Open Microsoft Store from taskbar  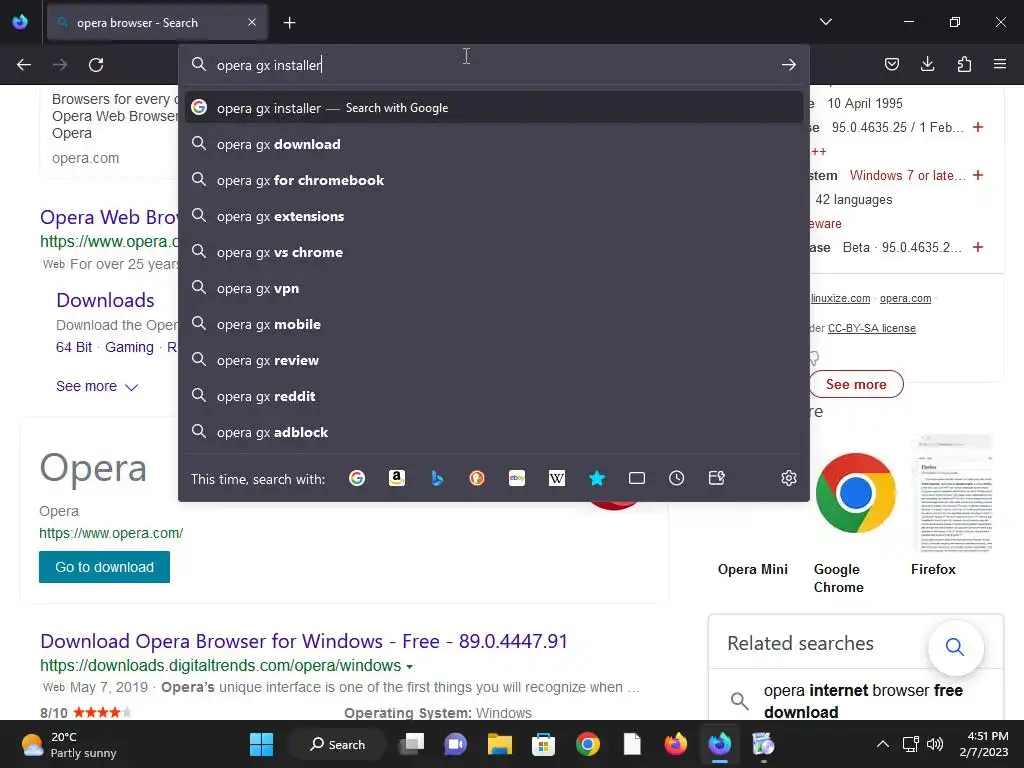543,744
